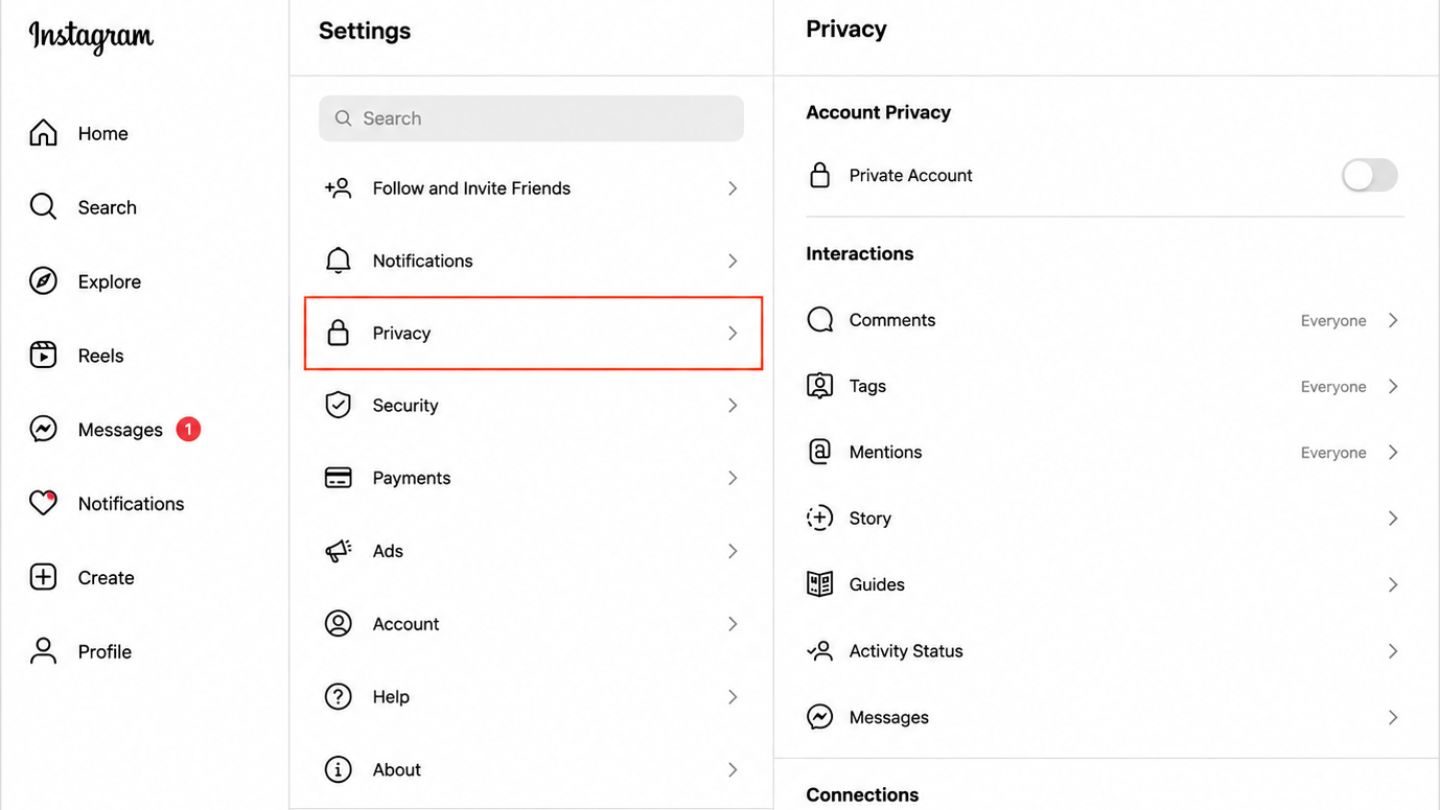The width and height of the screenshot is (1440, 810).
Task: Open Activity Status label
Action: coord(906,651)
